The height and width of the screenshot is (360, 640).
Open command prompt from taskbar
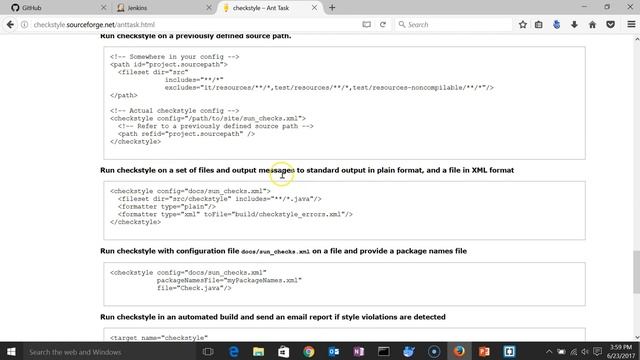click(x=384, y=351)
